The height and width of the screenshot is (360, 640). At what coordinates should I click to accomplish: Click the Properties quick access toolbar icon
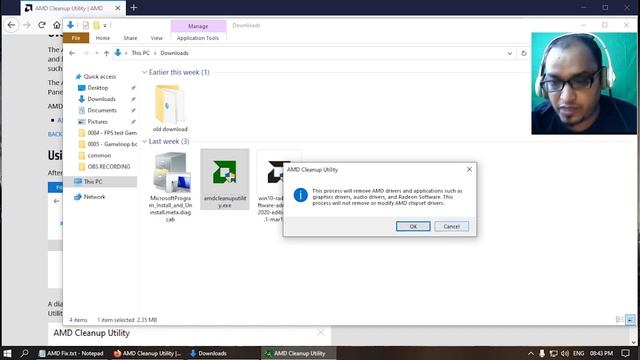pyautogui.click(x=86, y=25)
